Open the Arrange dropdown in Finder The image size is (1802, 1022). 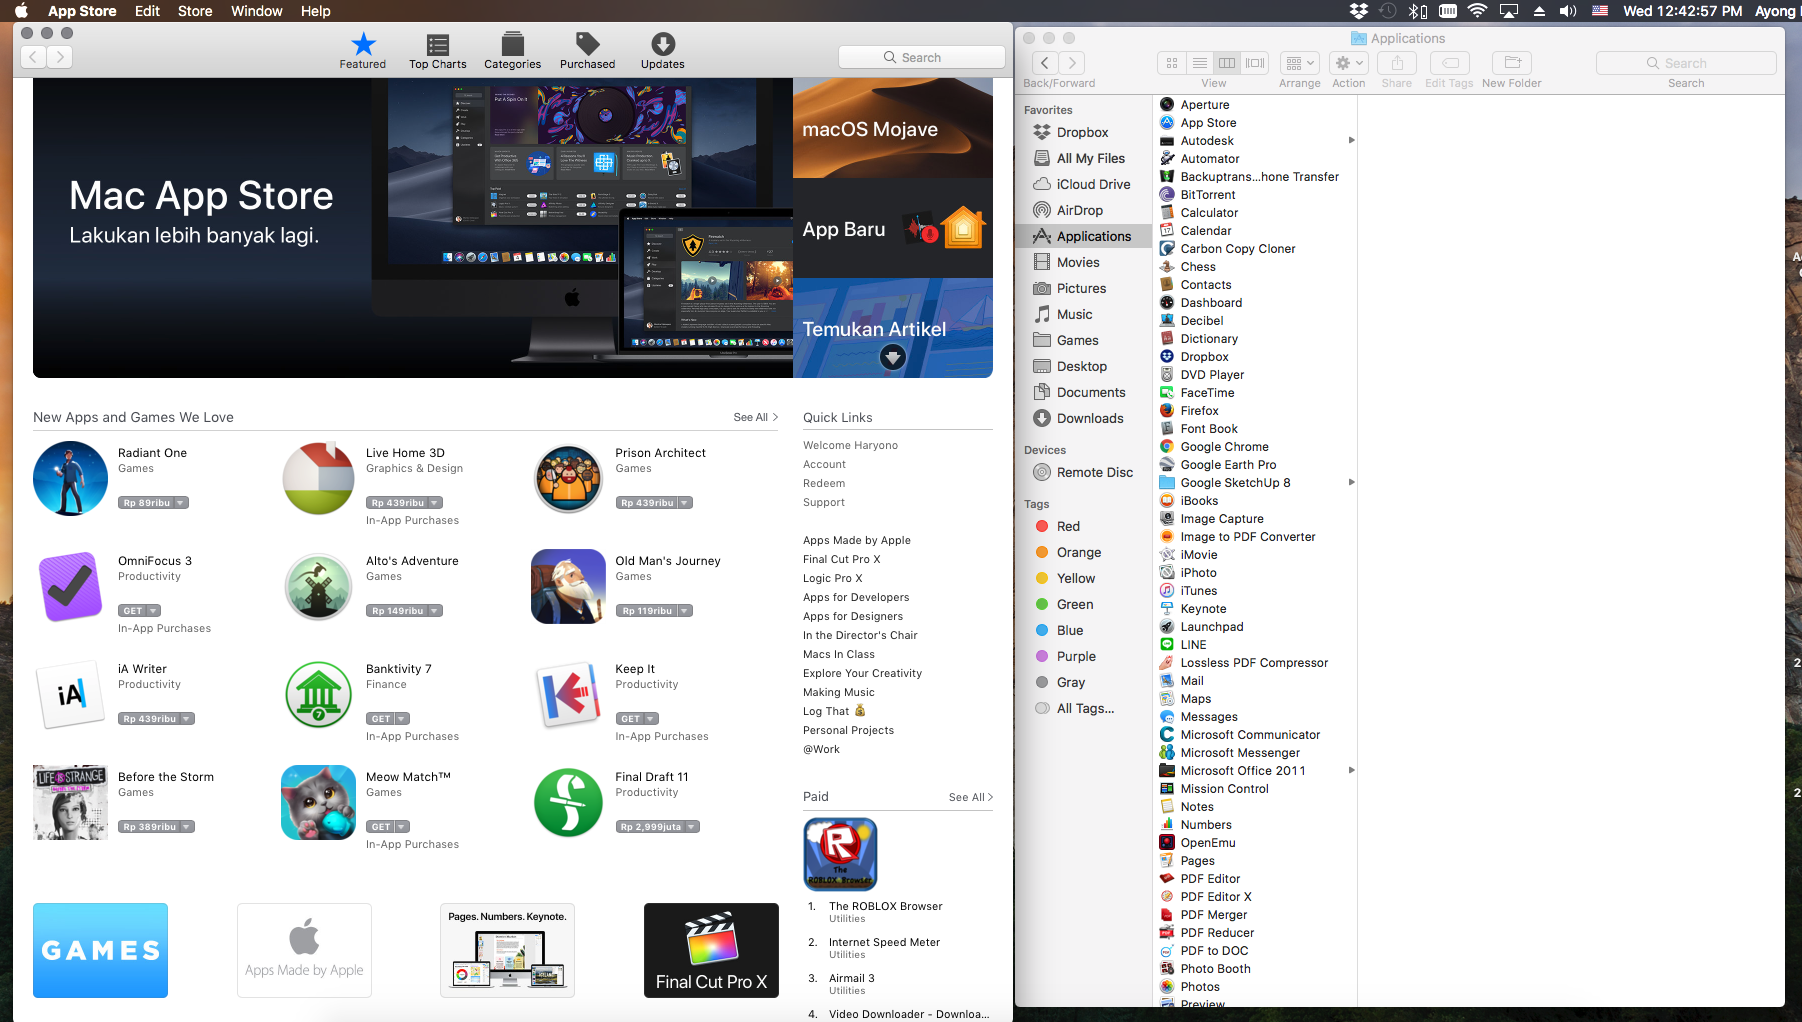[1299, 63]
